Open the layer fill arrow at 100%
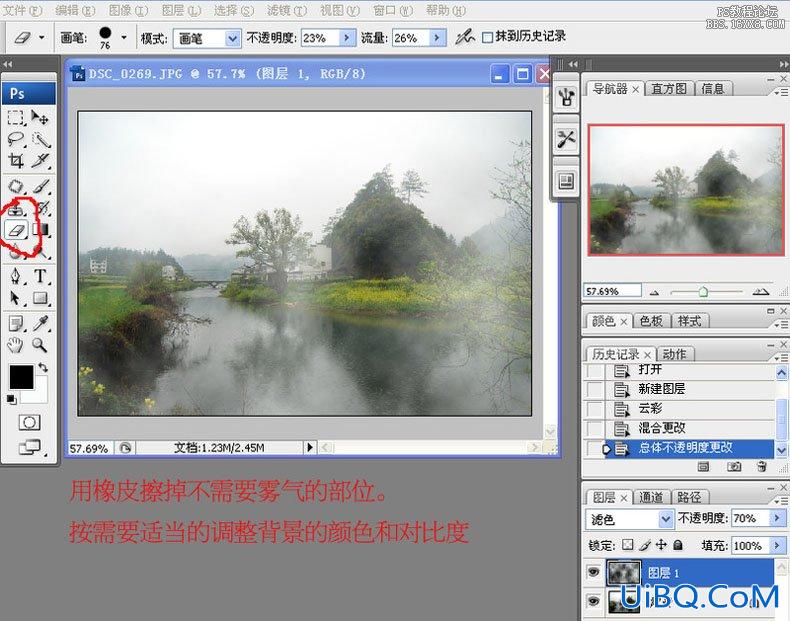 (776, 545)
